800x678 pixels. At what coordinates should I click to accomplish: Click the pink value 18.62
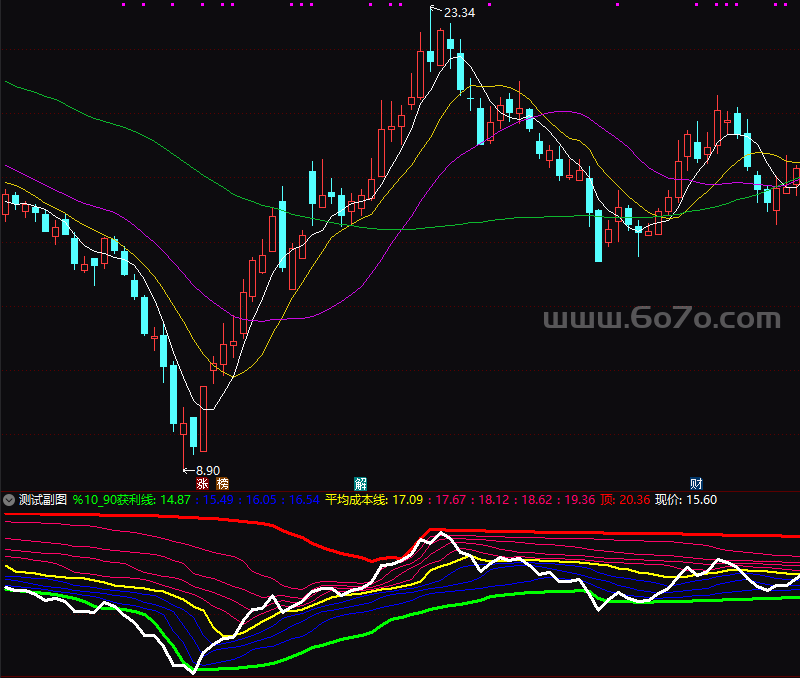point(537,500)
